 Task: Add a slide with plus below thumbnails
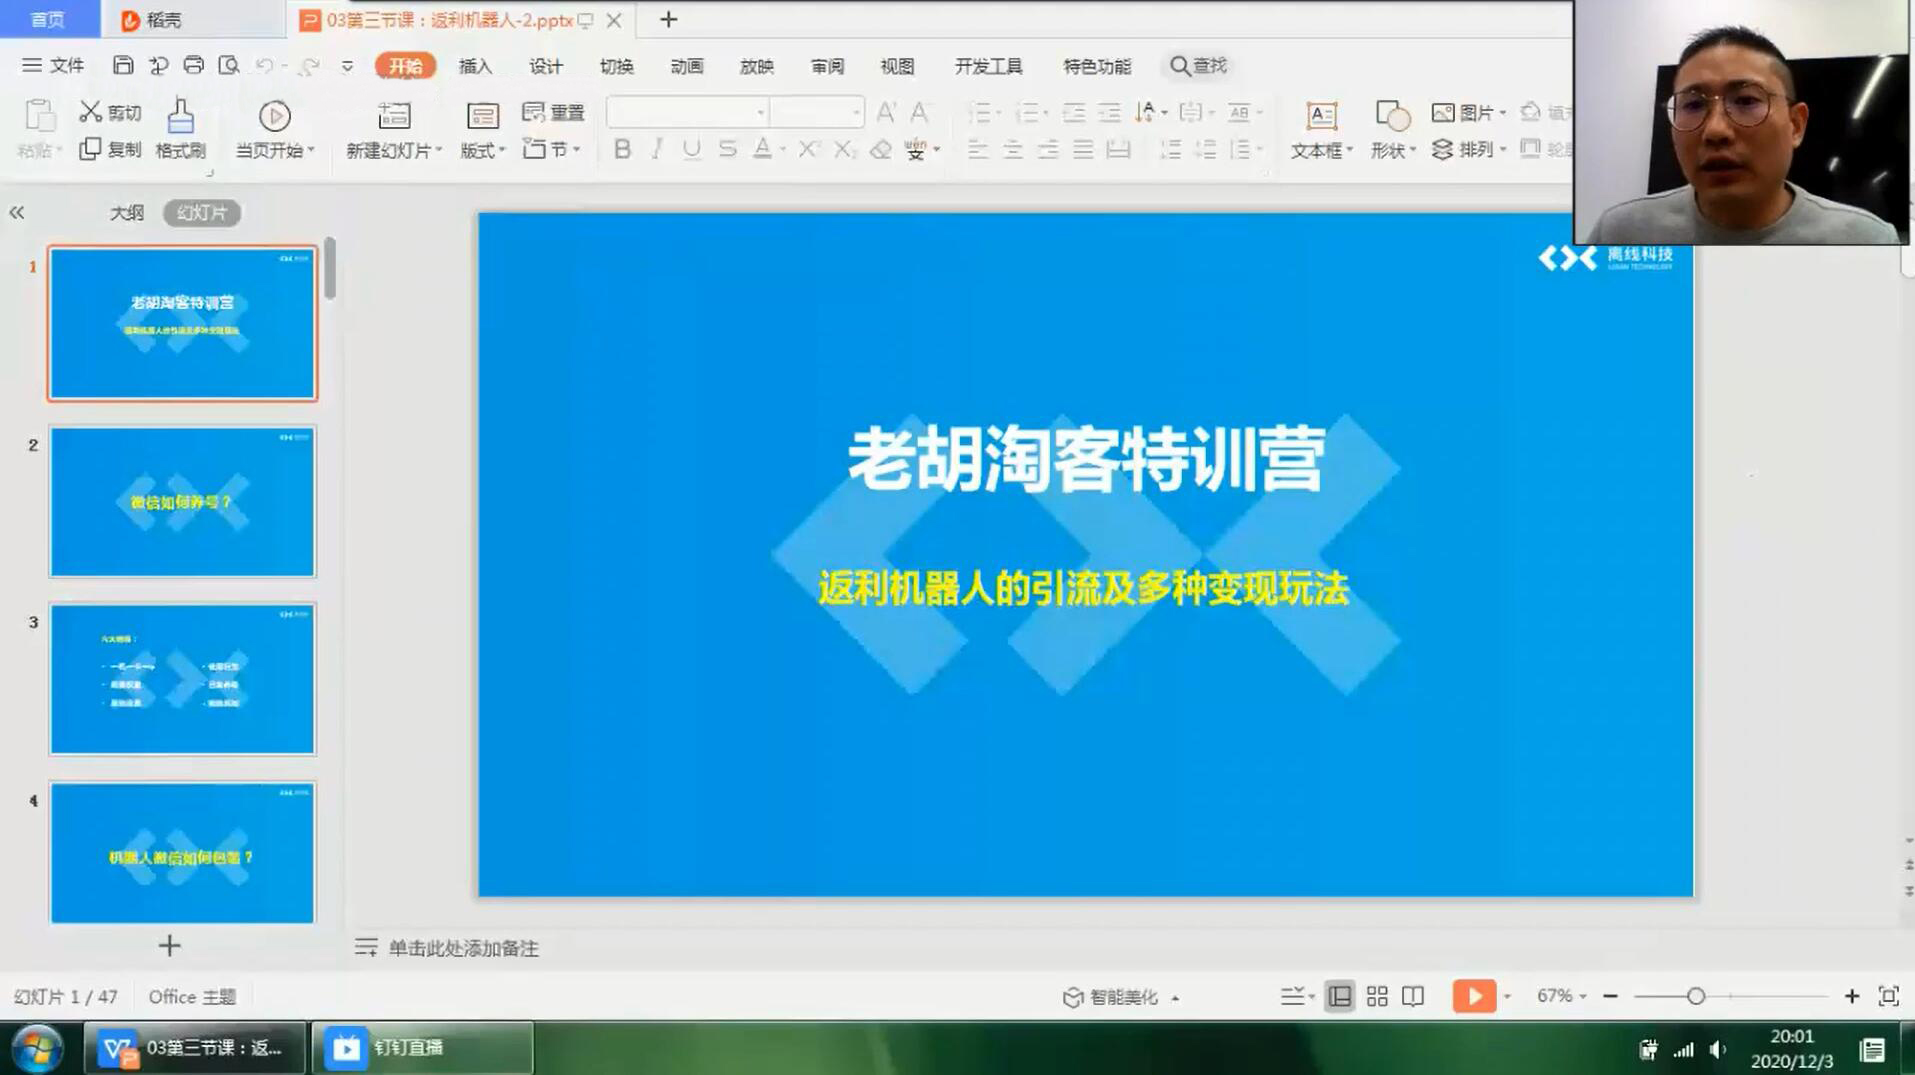(x=169, y=945)
